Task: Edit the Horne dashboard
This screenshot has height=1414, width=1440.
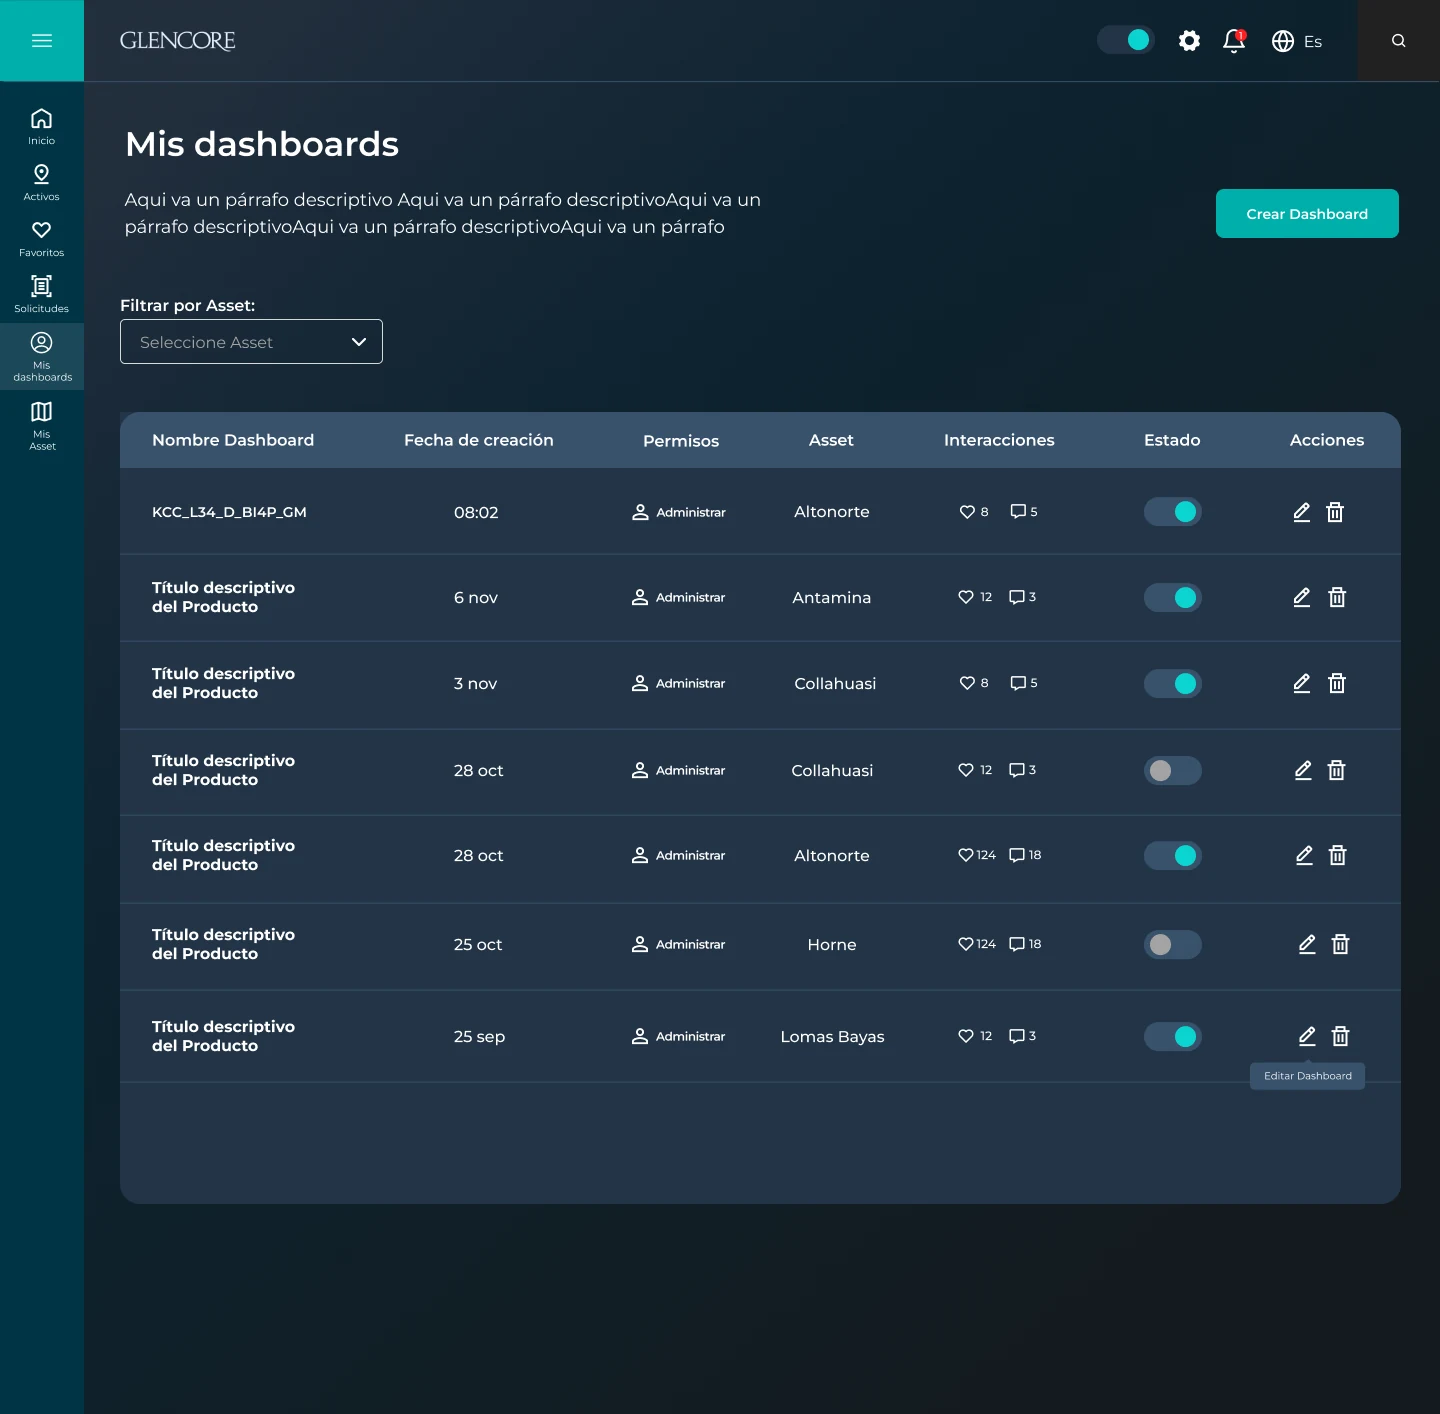Action: [x=1307, y=944]
